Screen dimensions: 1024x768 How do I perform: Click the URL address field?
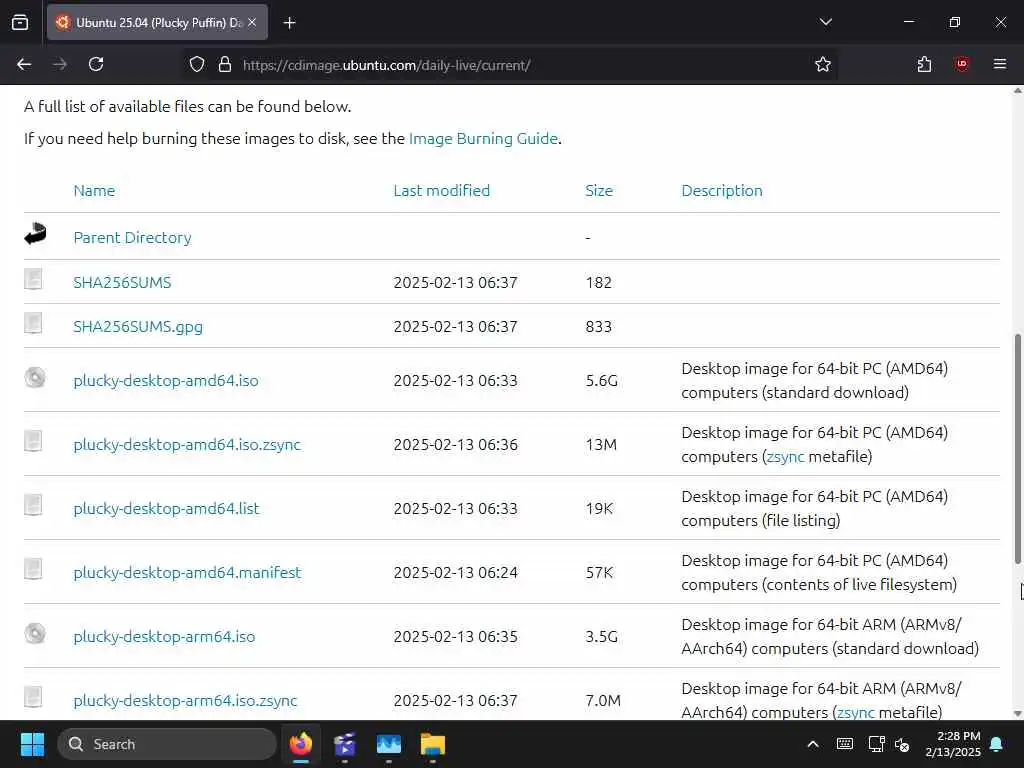(509, 65)
